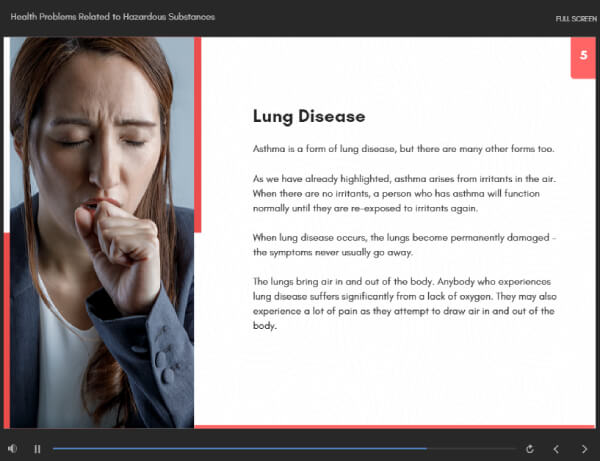Click the 'Lung Disease' heading

(x=308, y=117)
